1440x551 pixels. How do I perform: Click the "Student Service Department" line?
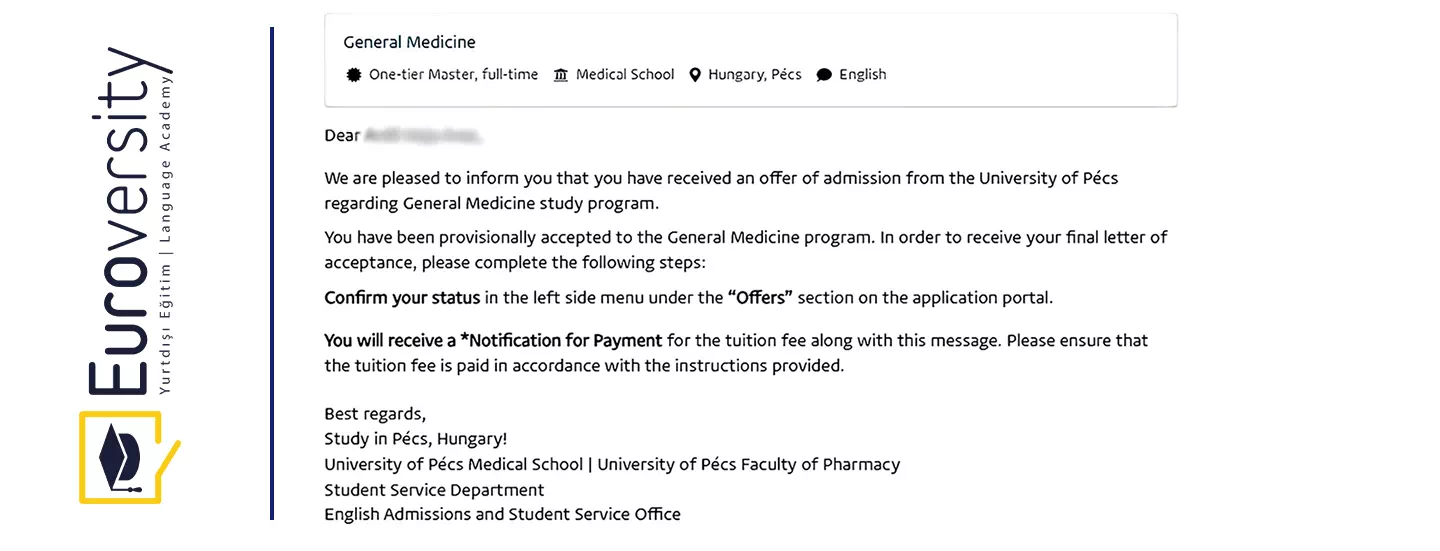pyautogui.click(x=434, y=490)
